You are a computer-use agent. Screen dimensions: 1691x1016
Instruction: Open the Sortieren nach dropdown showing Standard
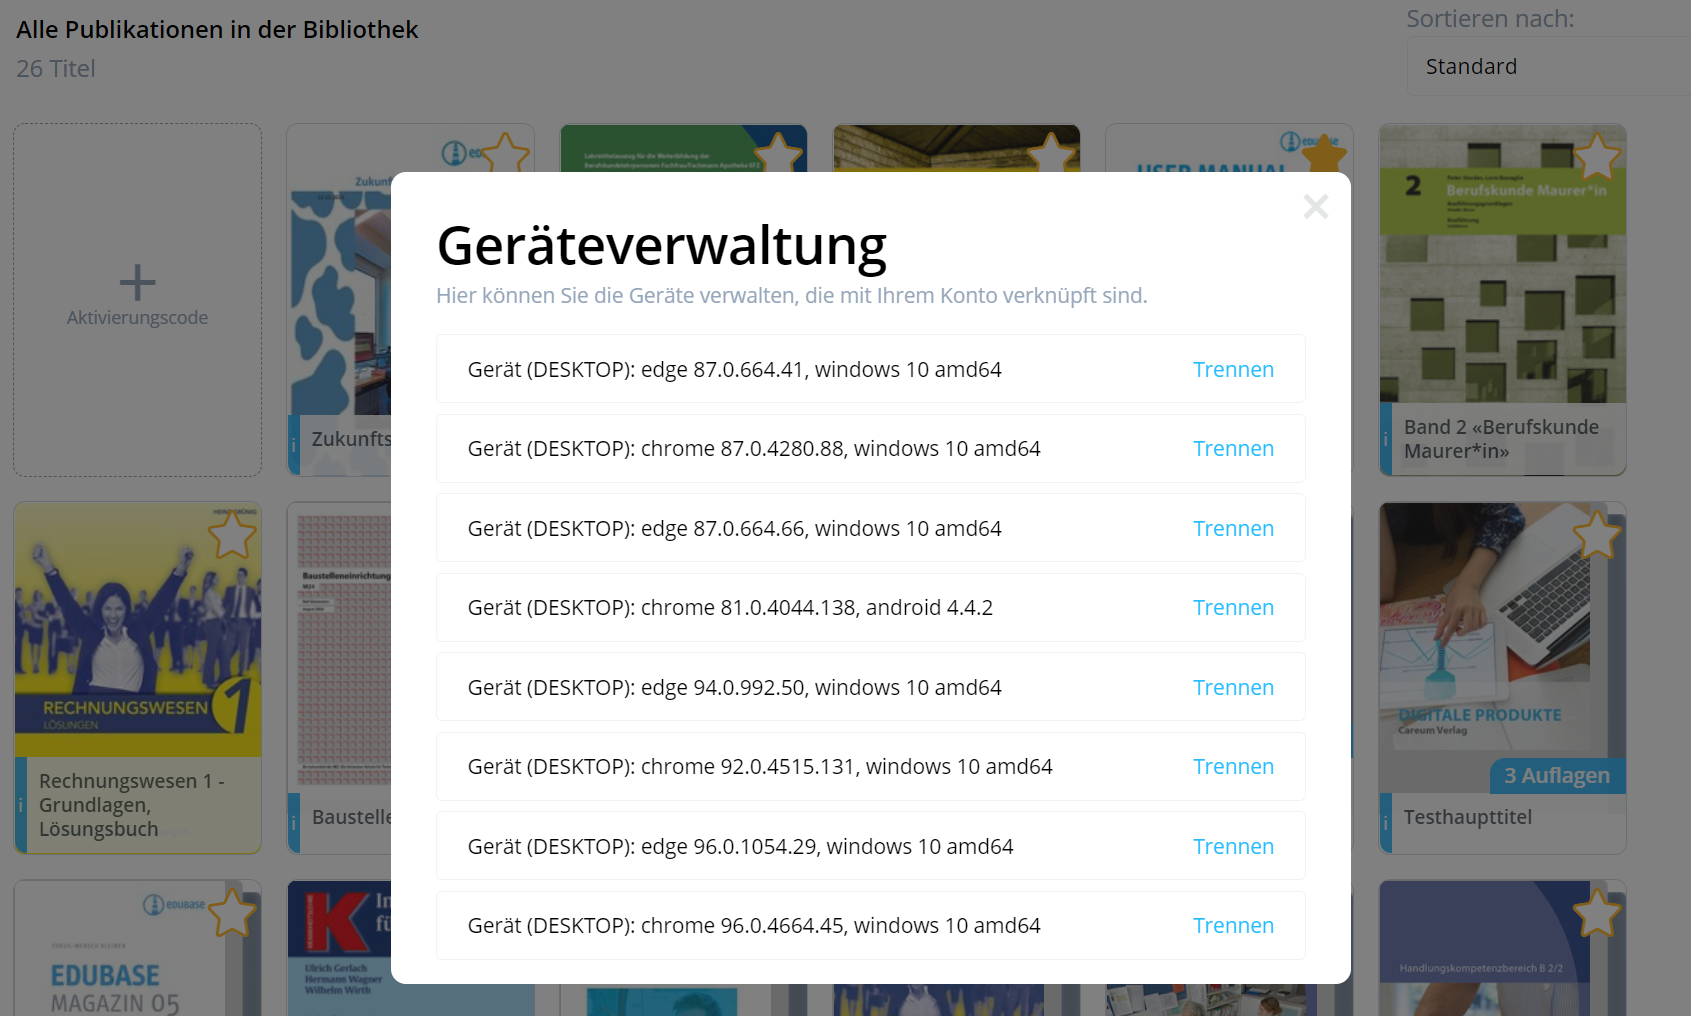pos(1548,66)
